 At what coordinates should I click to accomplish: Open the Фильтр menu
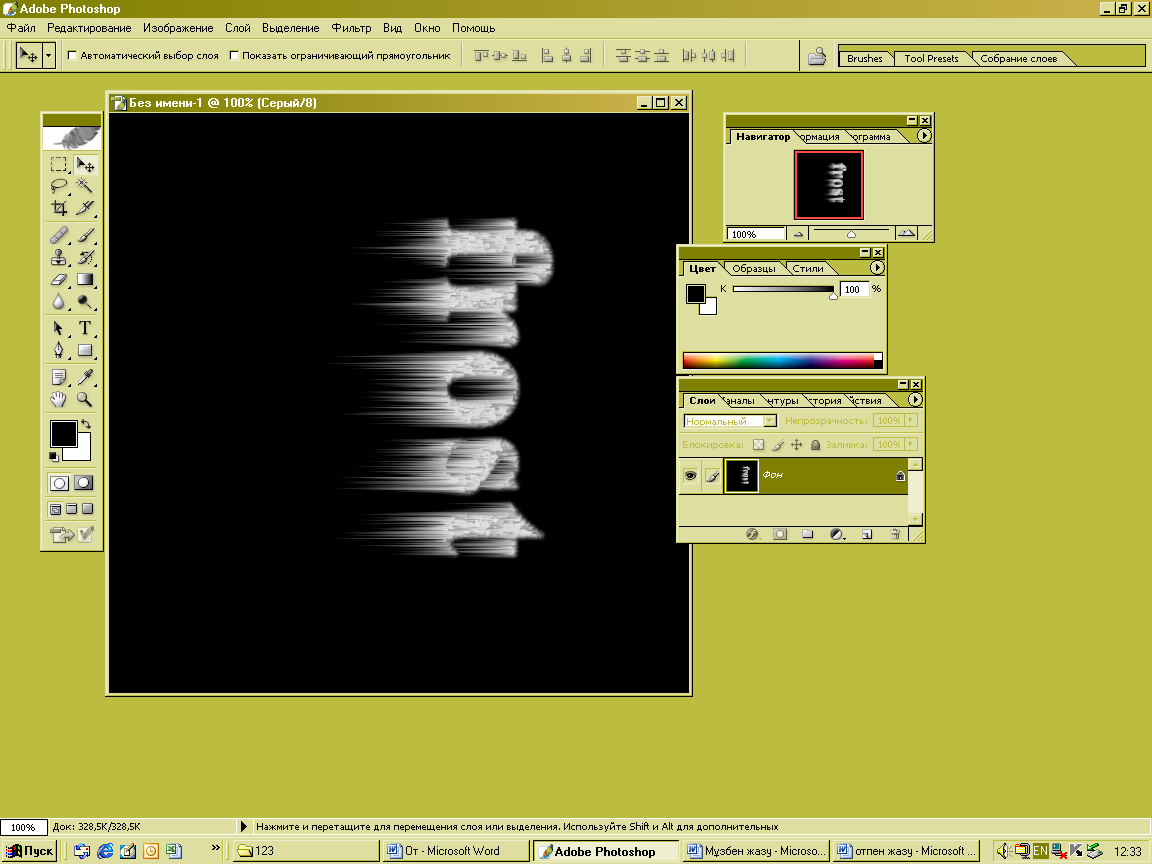pos(351,28)
